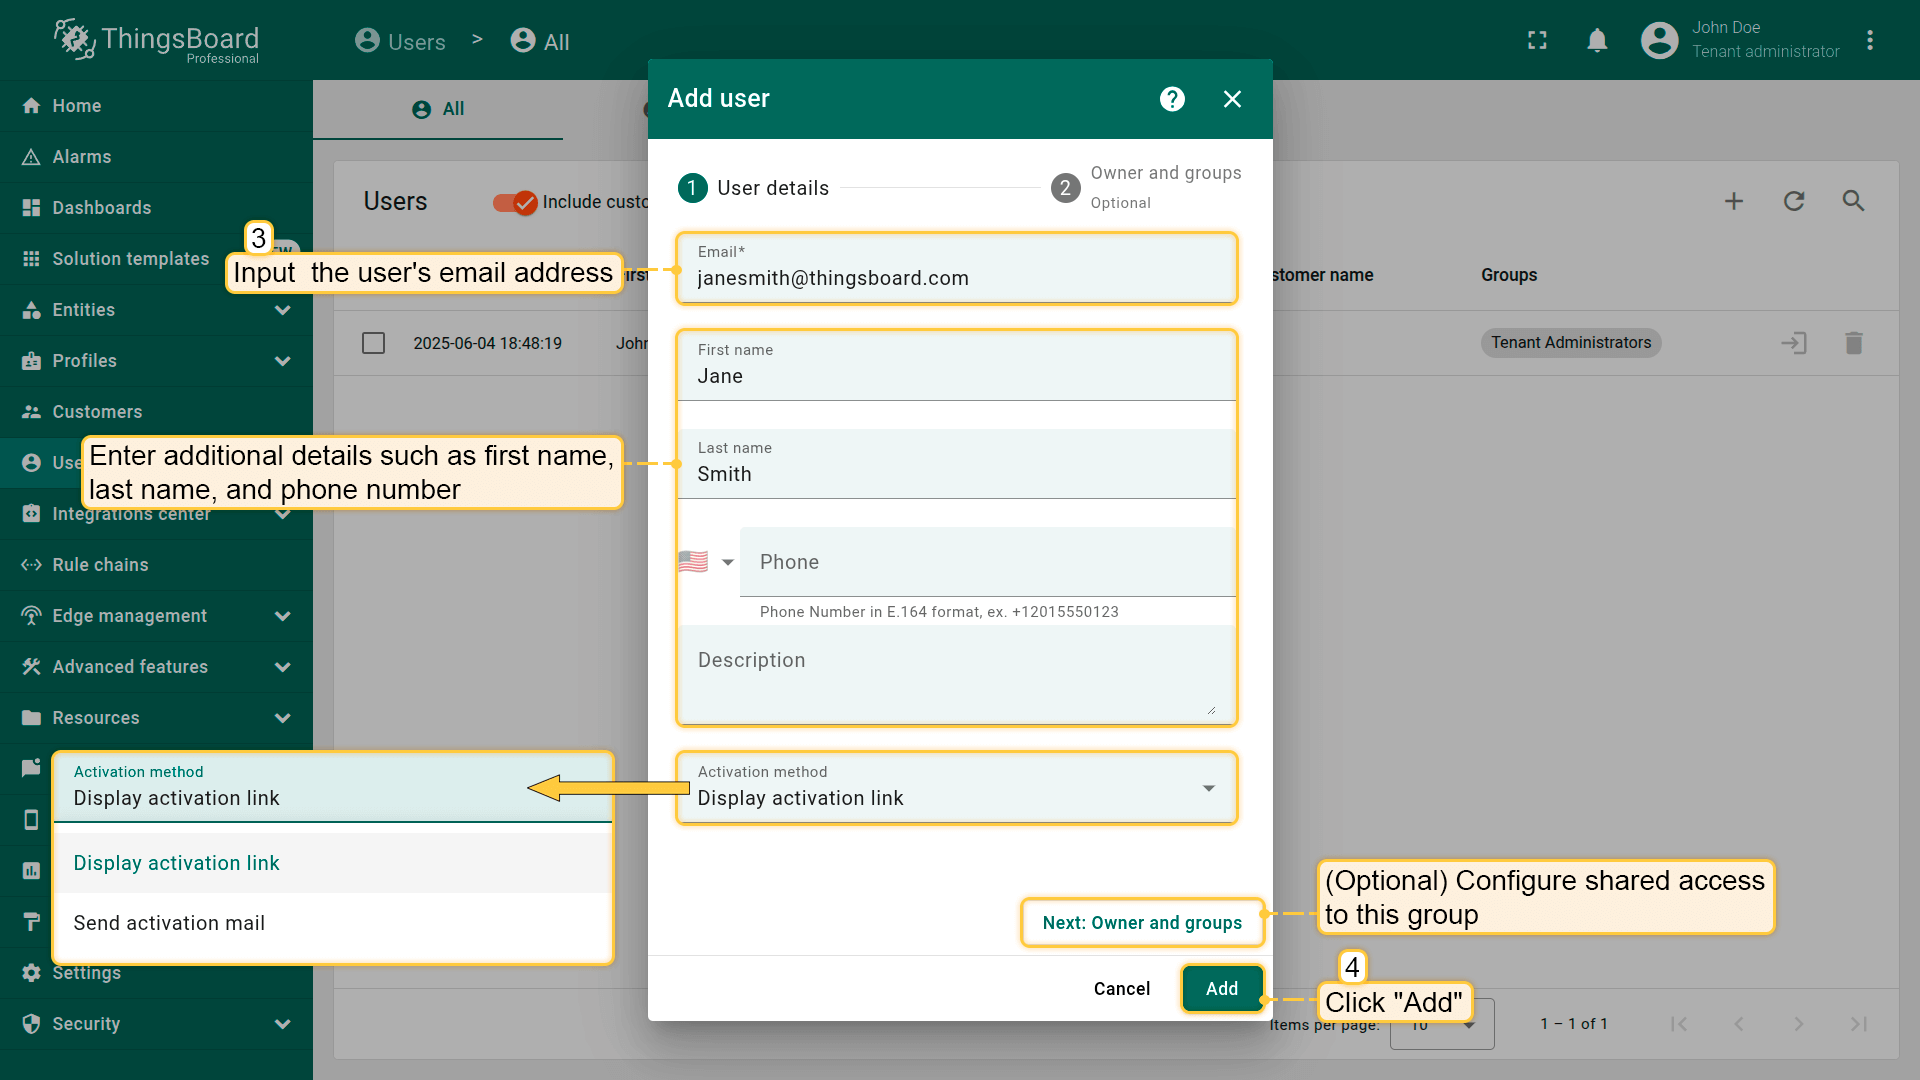Select Send activation mail option
Screen dimensions: 1920x1080
coord(169,923)
